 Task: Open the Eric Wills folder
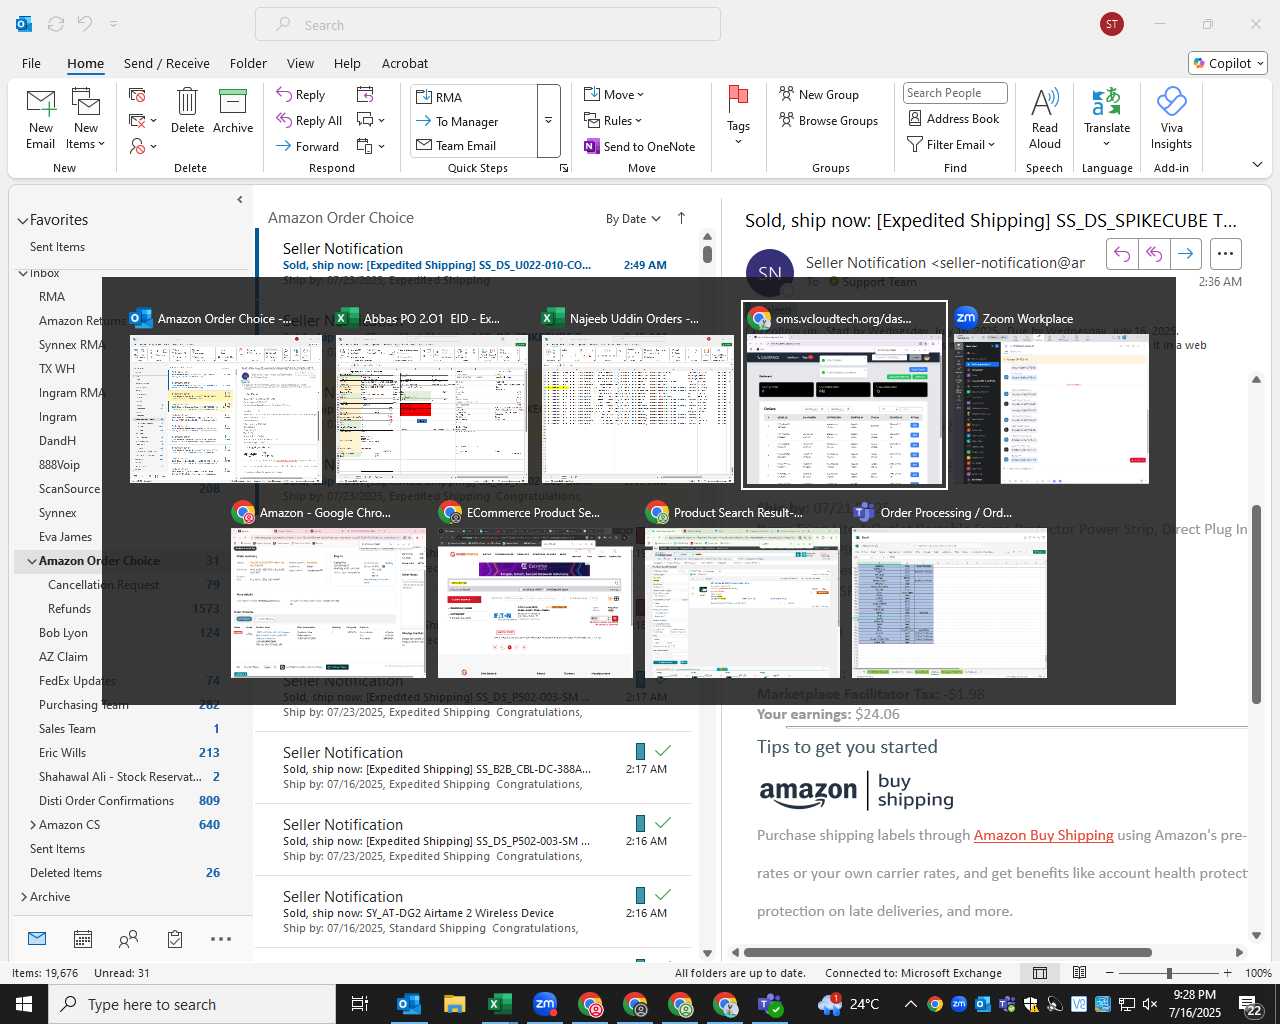click(62, 753)
